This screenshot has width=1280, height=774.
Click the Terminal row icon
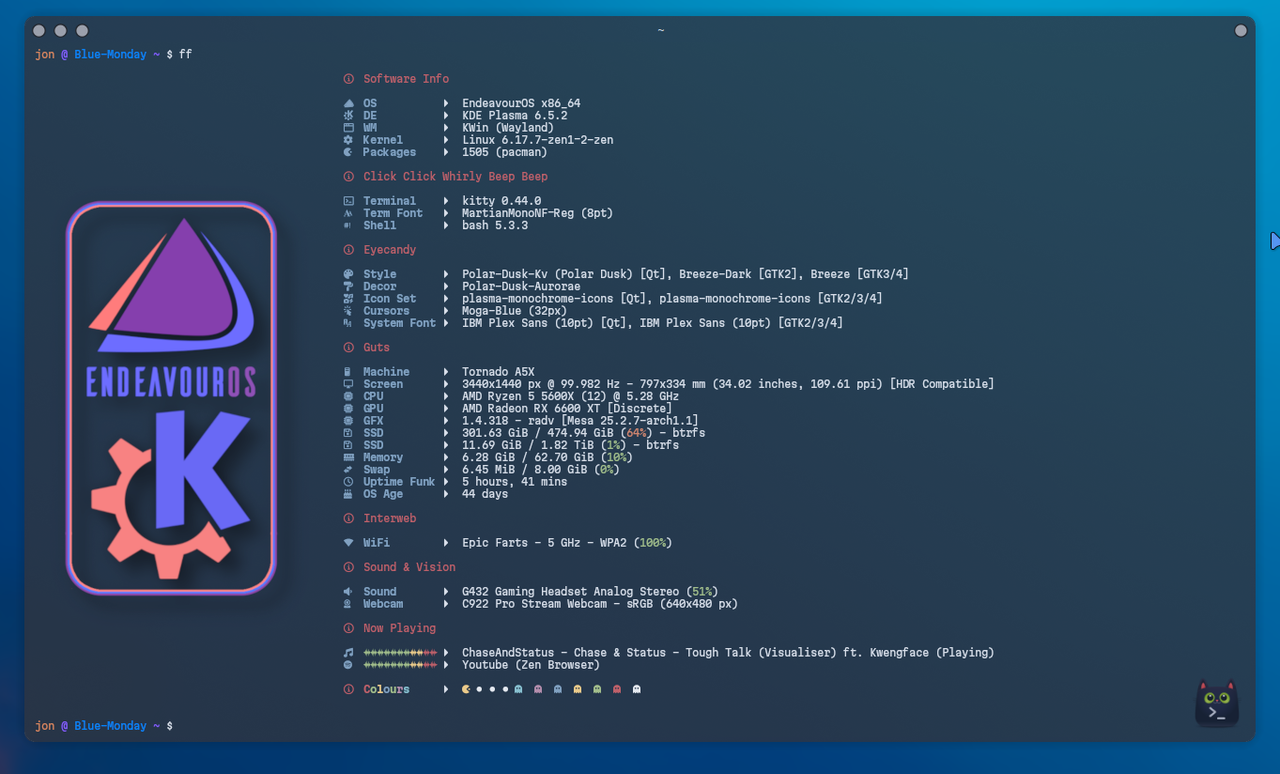tap(349, 201)
